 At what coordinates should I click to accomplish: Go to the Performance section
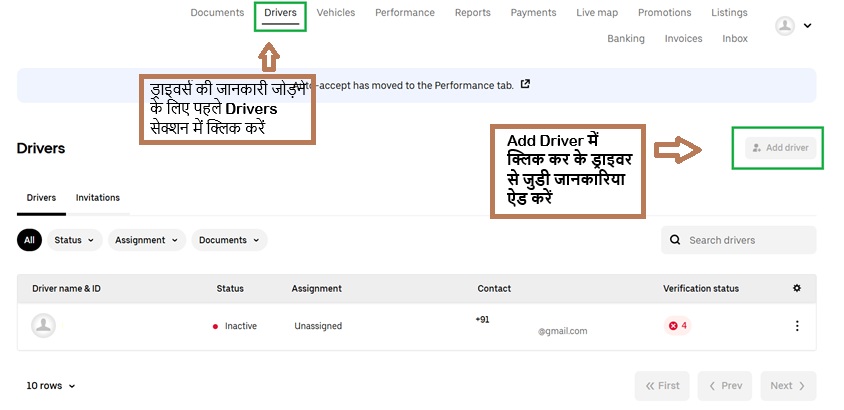[x=405, y=13]
